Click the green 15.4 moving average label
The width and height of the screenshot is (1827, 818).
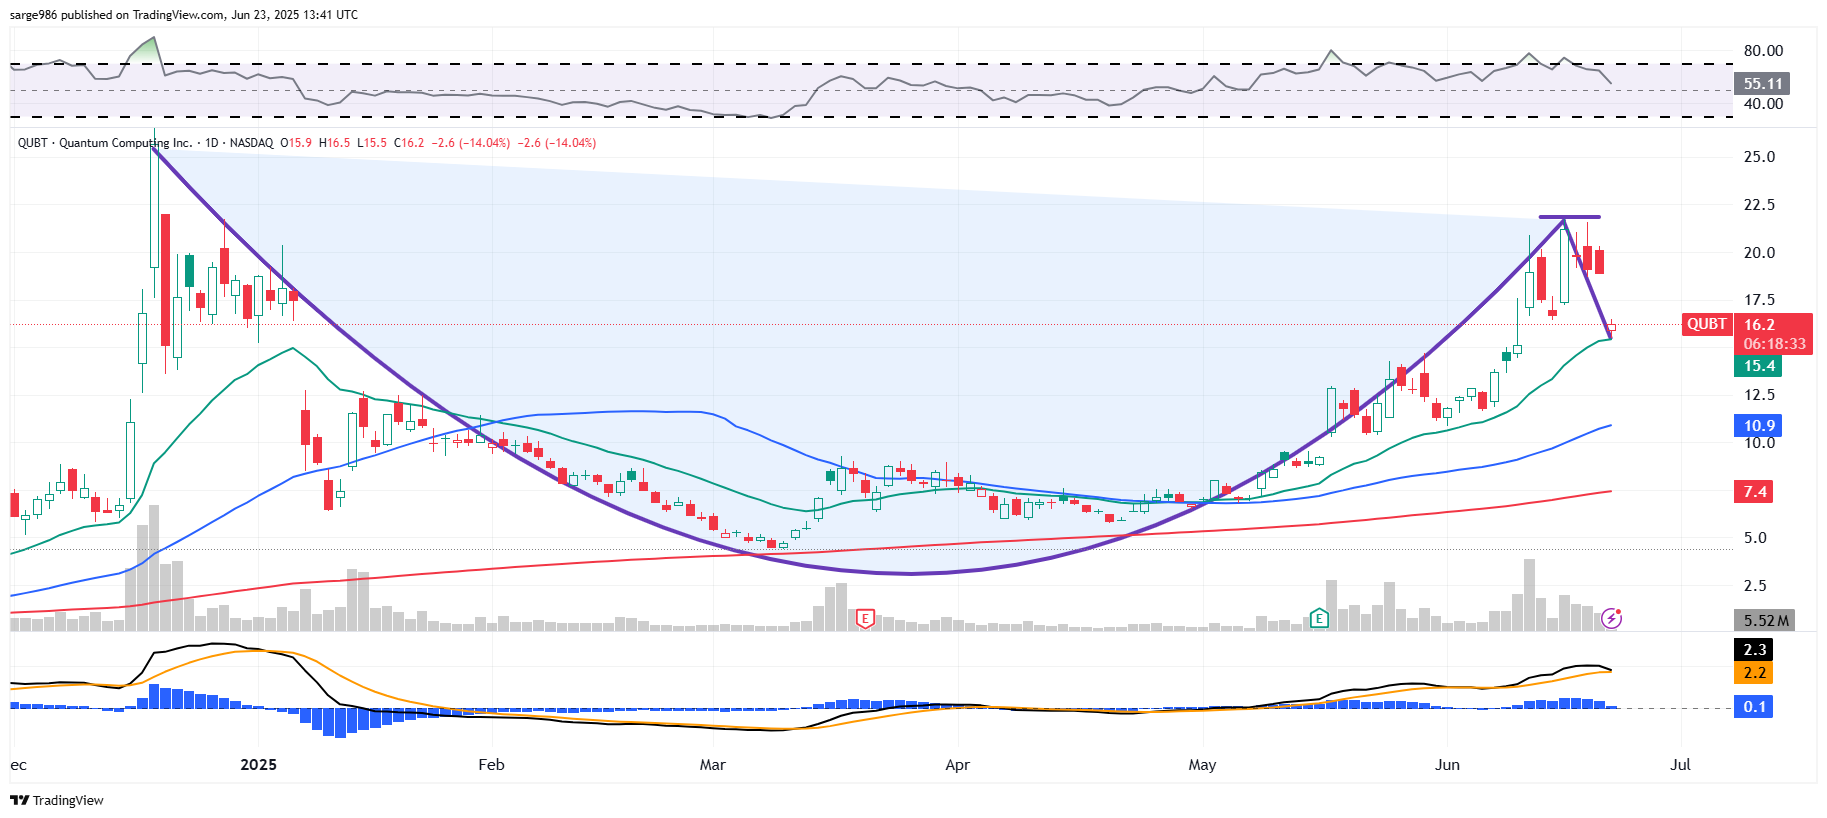(x=1759, y=366)
